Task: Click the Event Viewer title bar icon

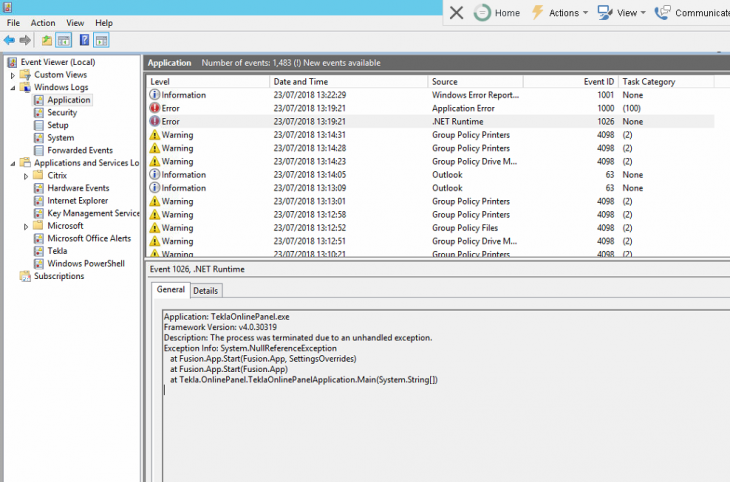Action: [7, 7]
